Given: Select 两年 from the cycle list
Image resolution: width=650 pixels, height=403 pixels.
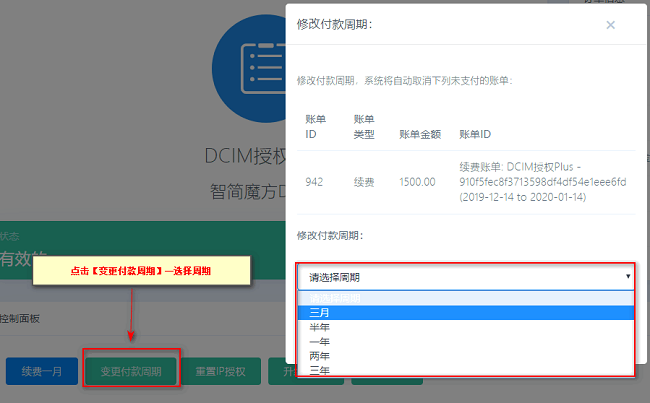Looking at the screenshot, I should 466,356.
